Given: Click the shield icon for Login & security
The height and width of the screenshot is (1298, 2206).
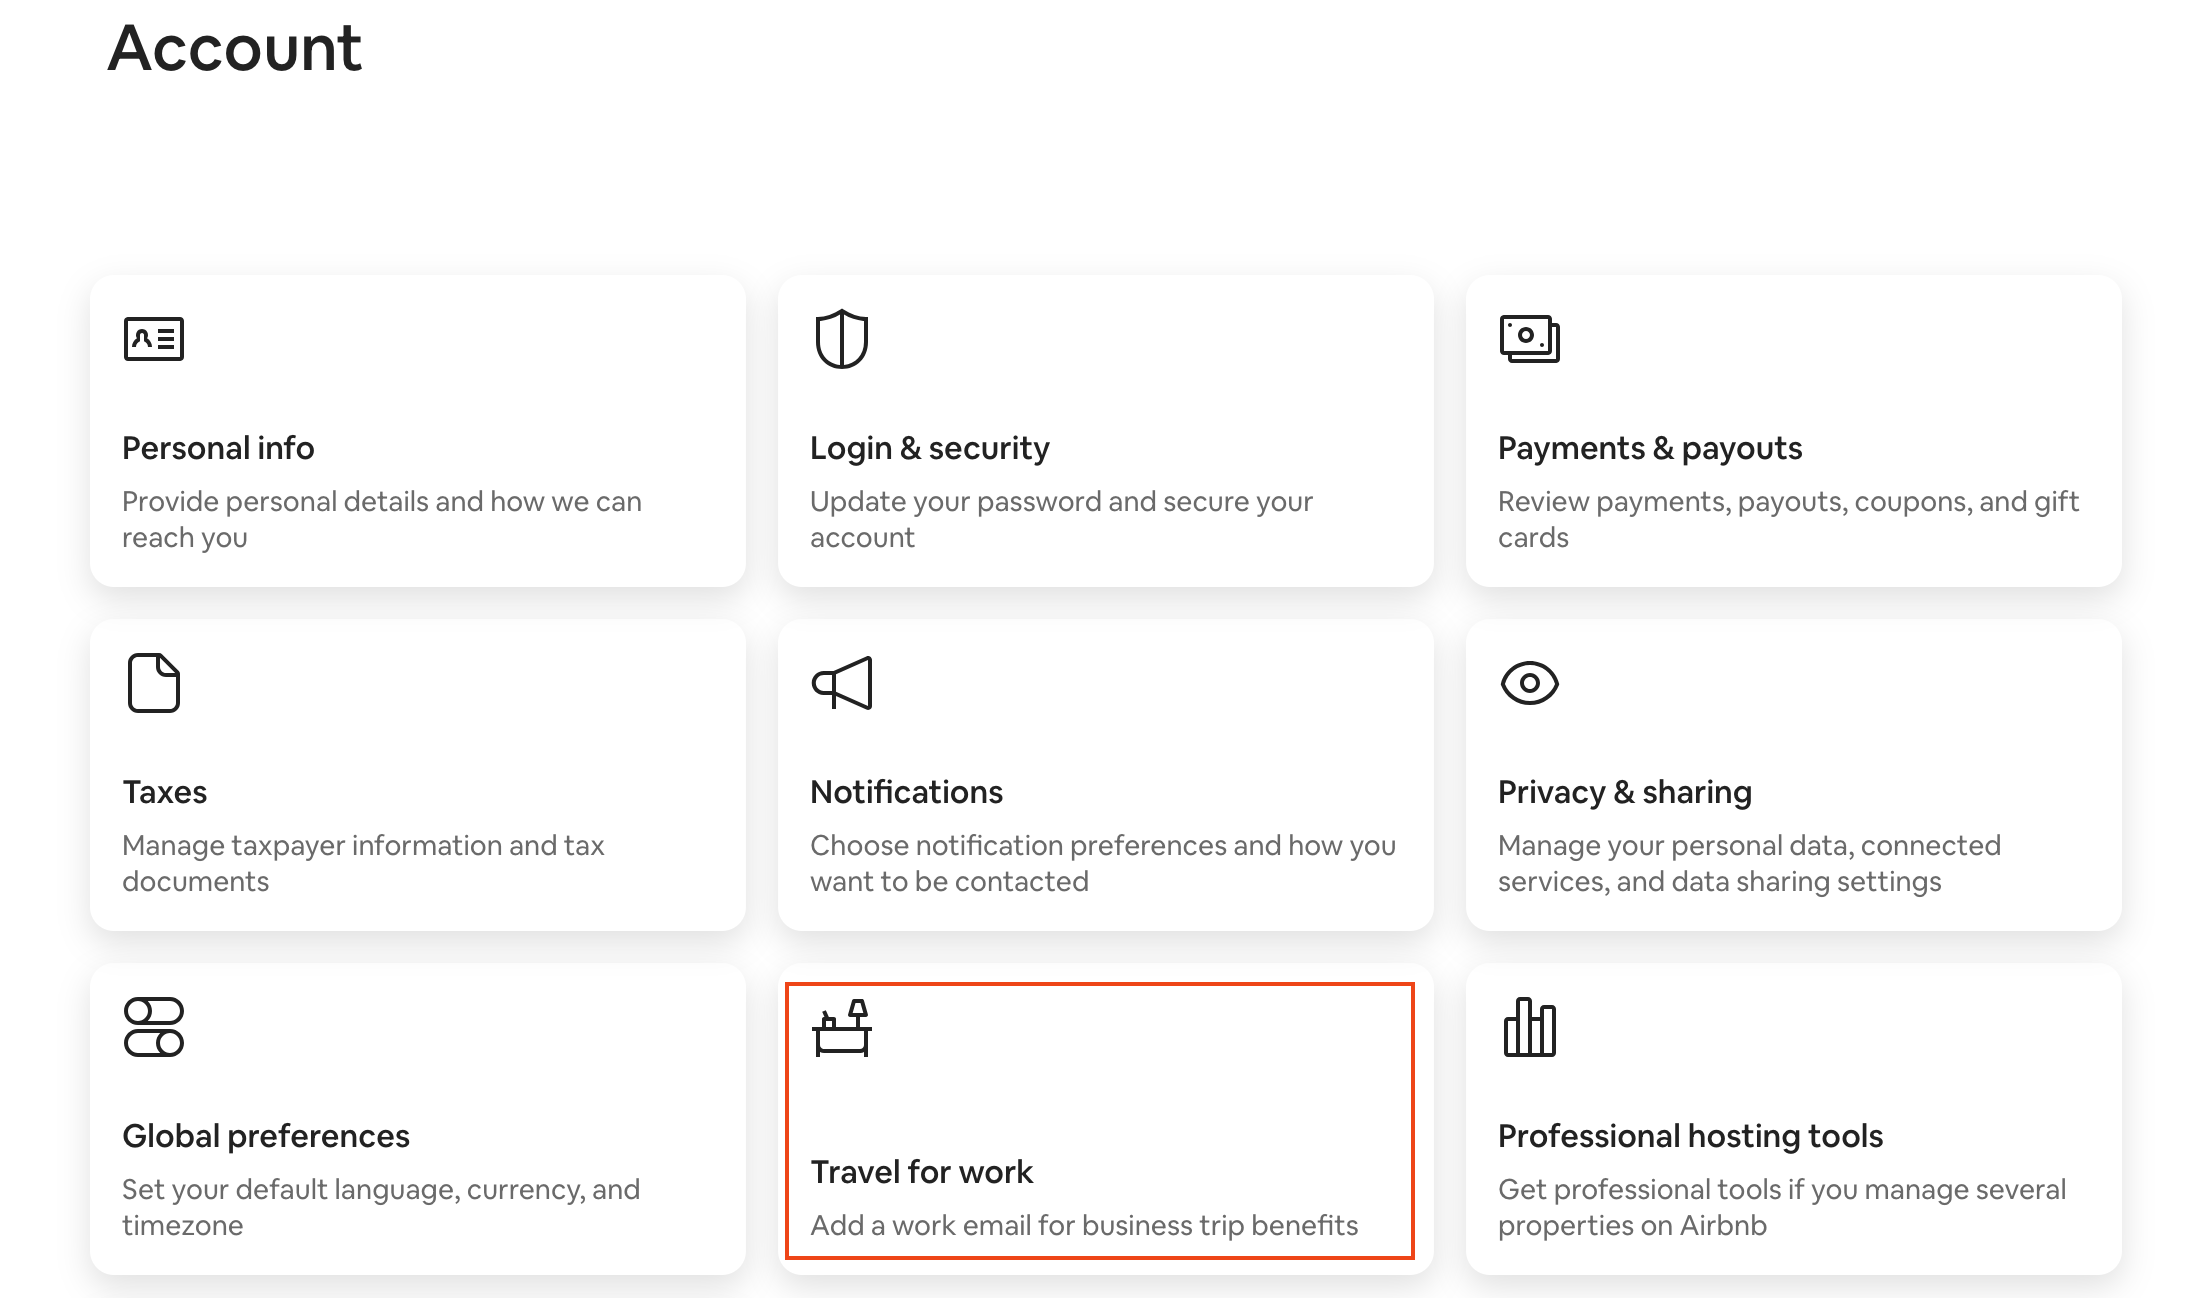Looking at the screenshot, I should pos(842,339).
